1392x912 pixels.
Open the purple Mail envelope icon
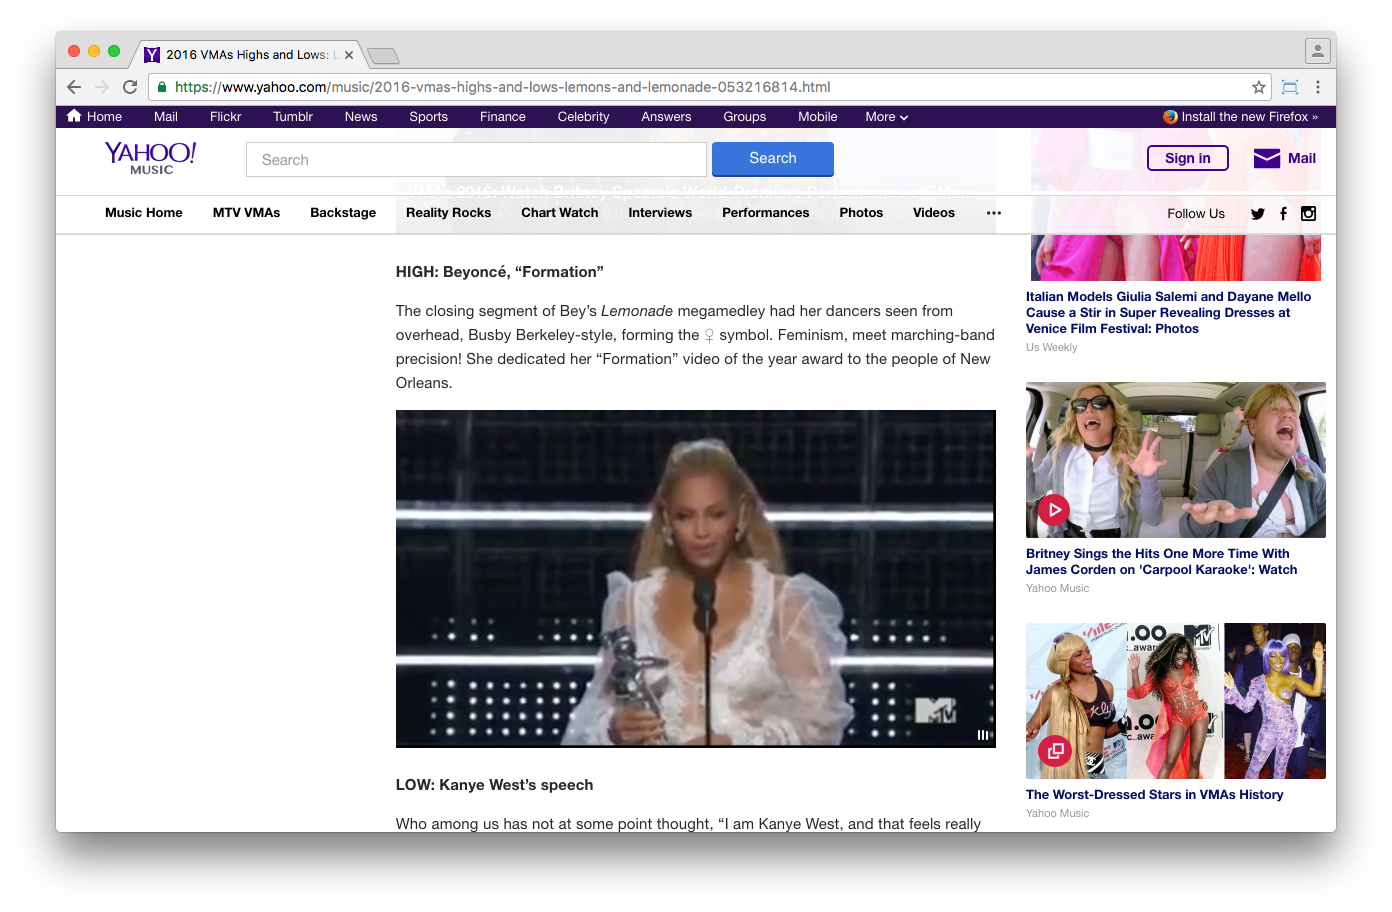pyautogui.click(x=1267, y=158)
